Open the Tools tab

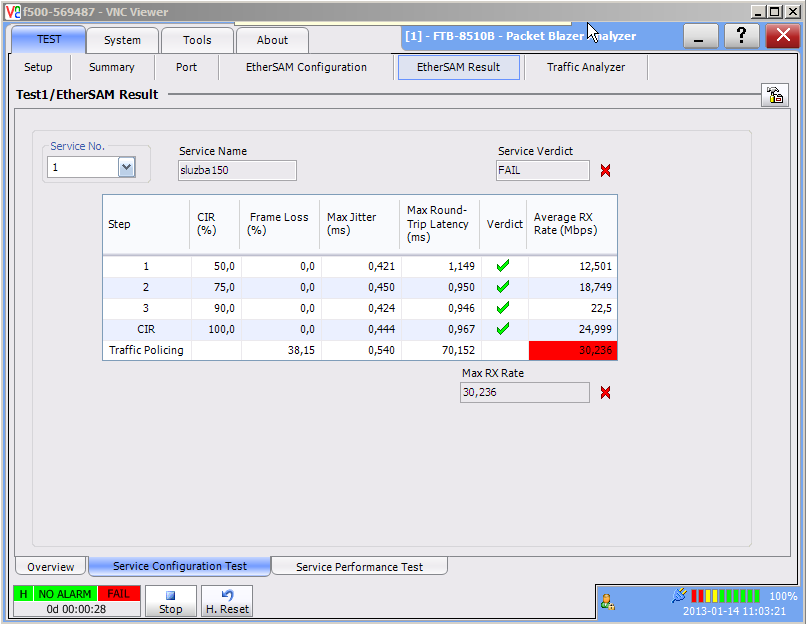[197, 40]
